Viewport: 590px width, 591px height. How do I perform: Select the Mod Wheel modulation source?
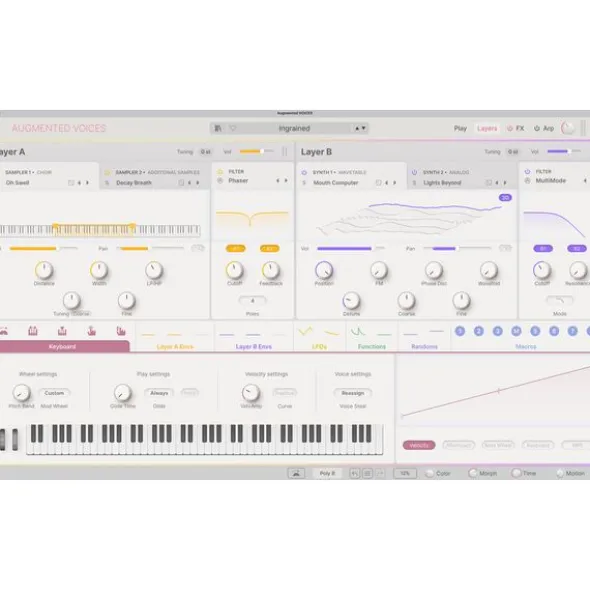[x=498, y=446]
